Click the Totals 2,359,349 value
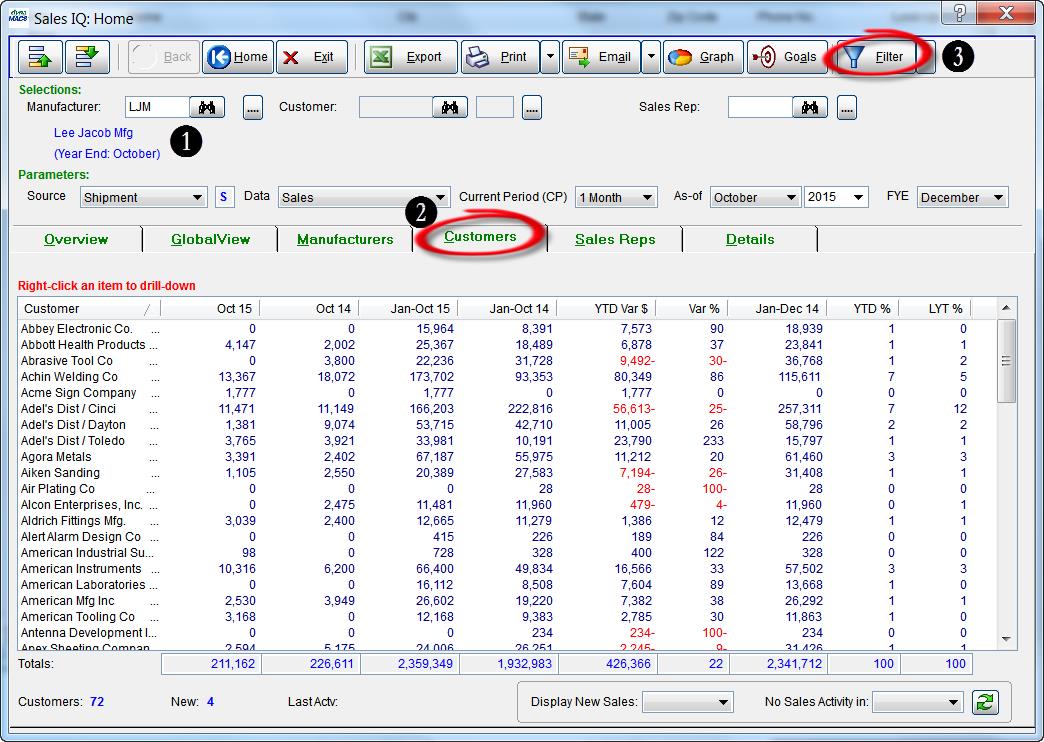The width and height of the screenshot is (1044, 742). [425, 663]
